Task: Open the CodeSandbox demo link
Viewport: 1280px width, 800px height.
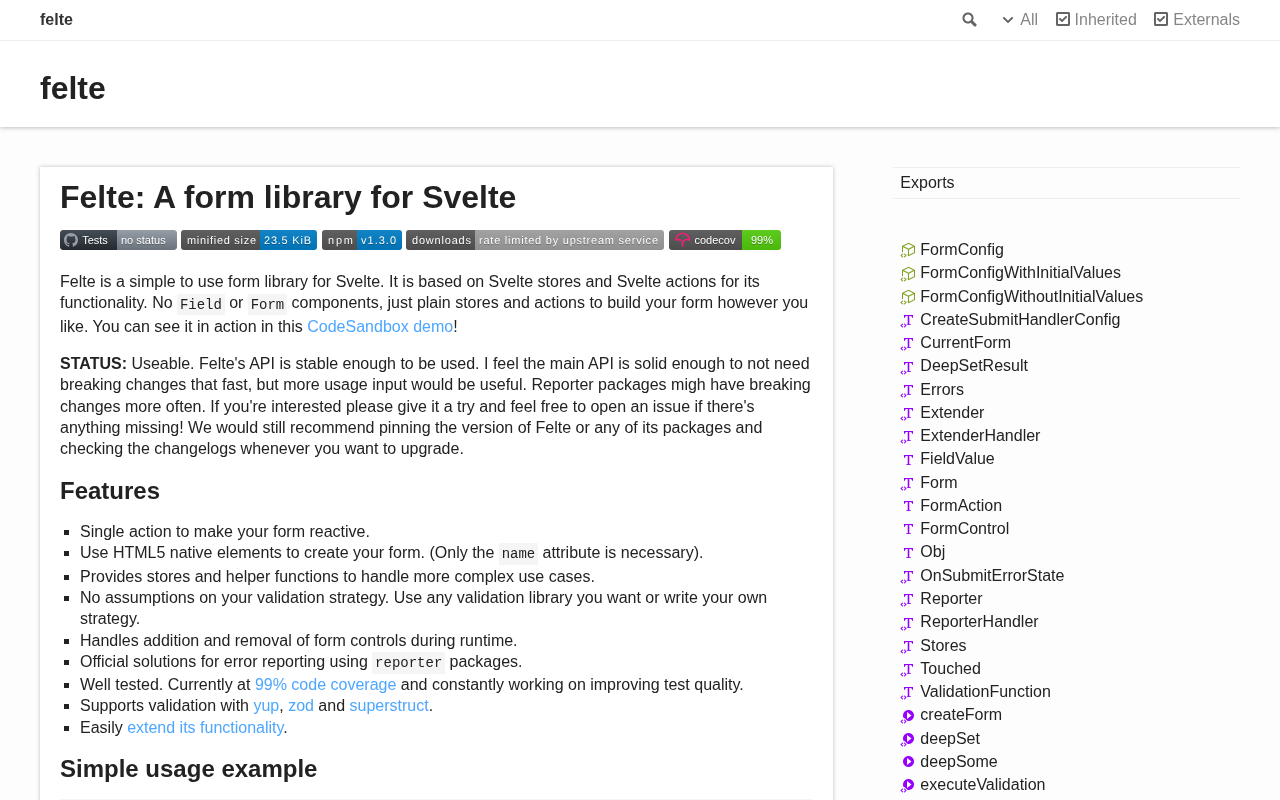Action: tap(380, 327)
